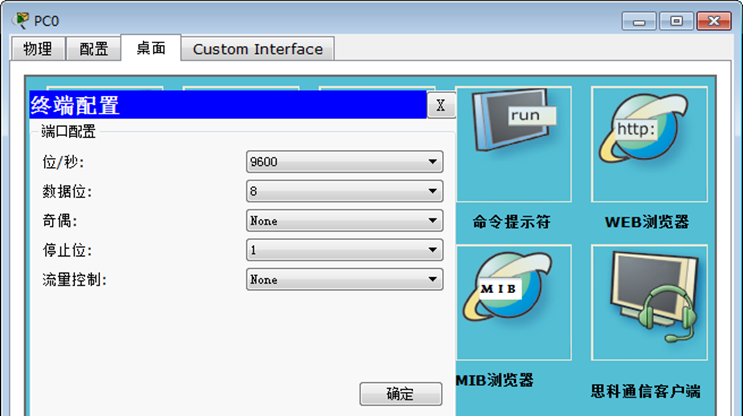Open the 停止位 dropdown
Viewport: 743px width, 416px height.
click(344, 250)
